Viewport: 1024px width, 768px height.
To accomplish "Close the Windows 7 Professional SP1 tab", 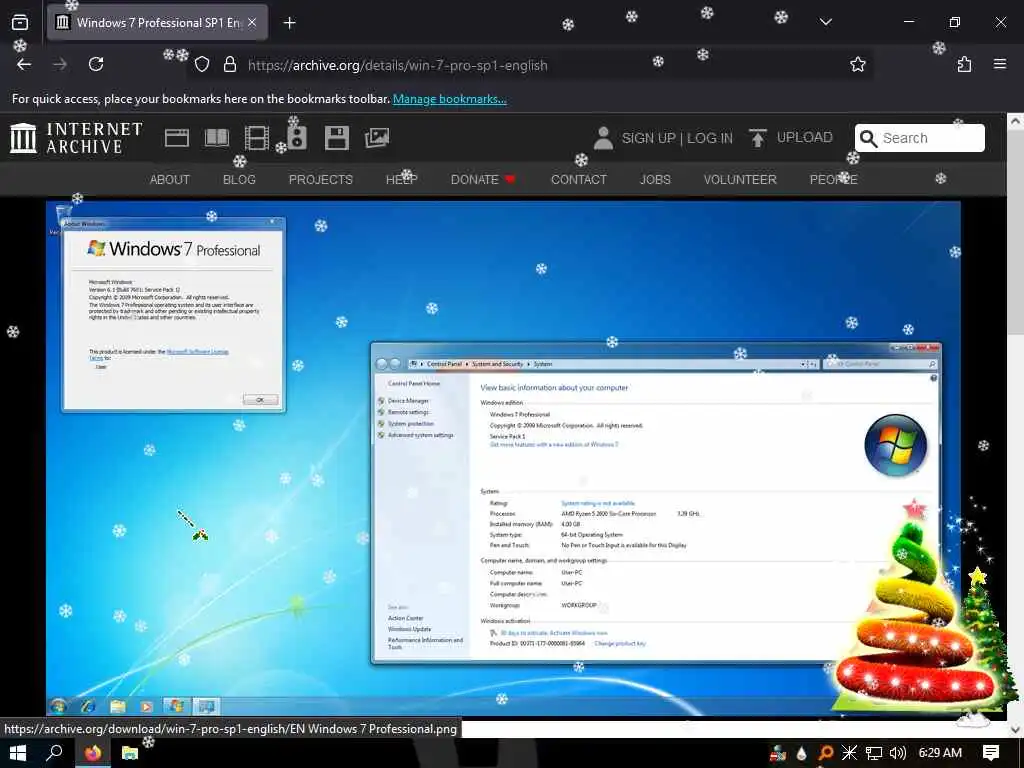I will (252, 23).
